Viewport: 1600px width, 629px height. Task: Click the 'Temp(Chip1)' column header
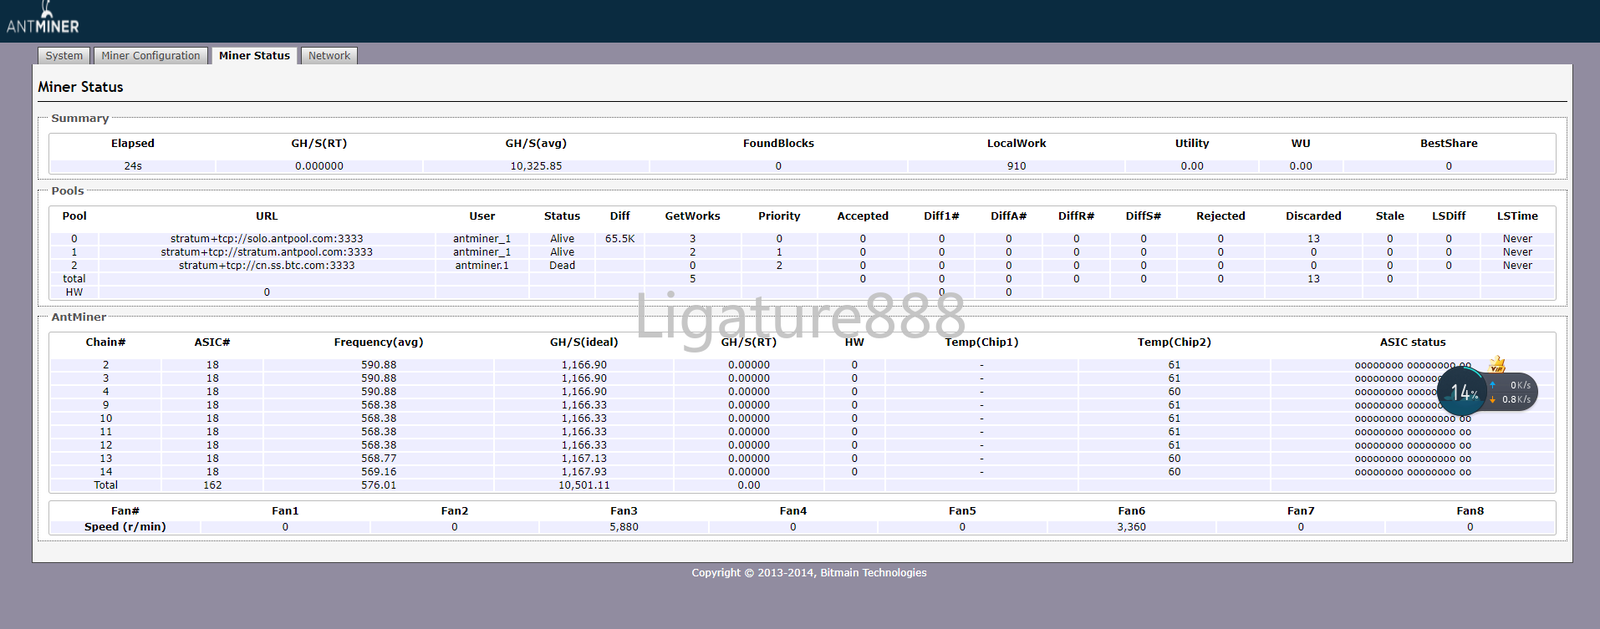point(982,342)
